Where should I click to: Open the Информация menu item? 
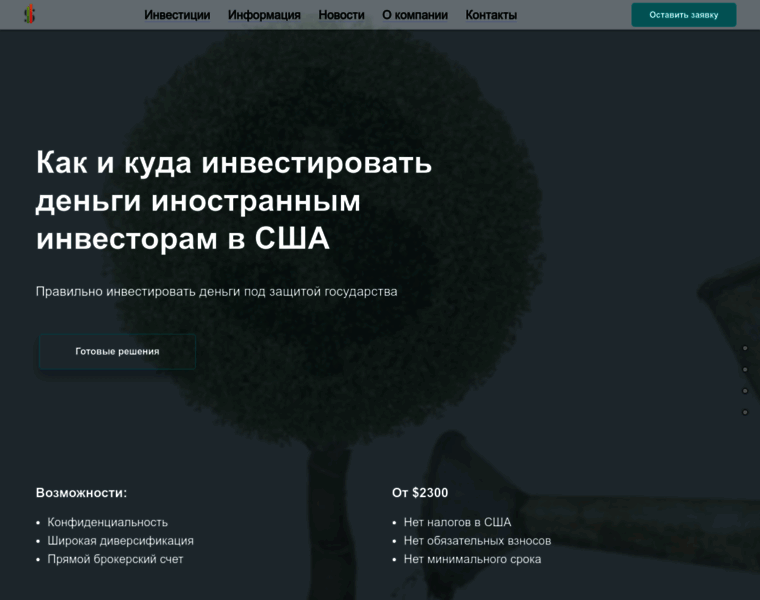[x=264, y=15]
